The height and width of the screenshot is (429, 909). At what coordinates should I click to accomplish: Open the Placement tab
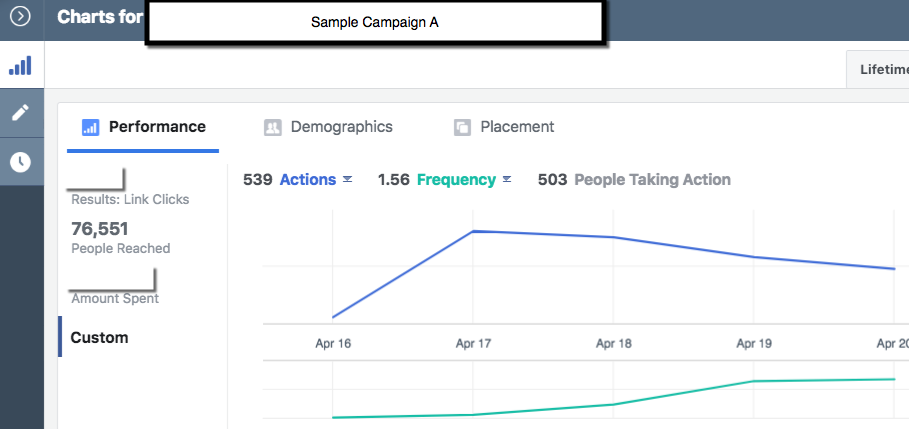click(517, 127)
